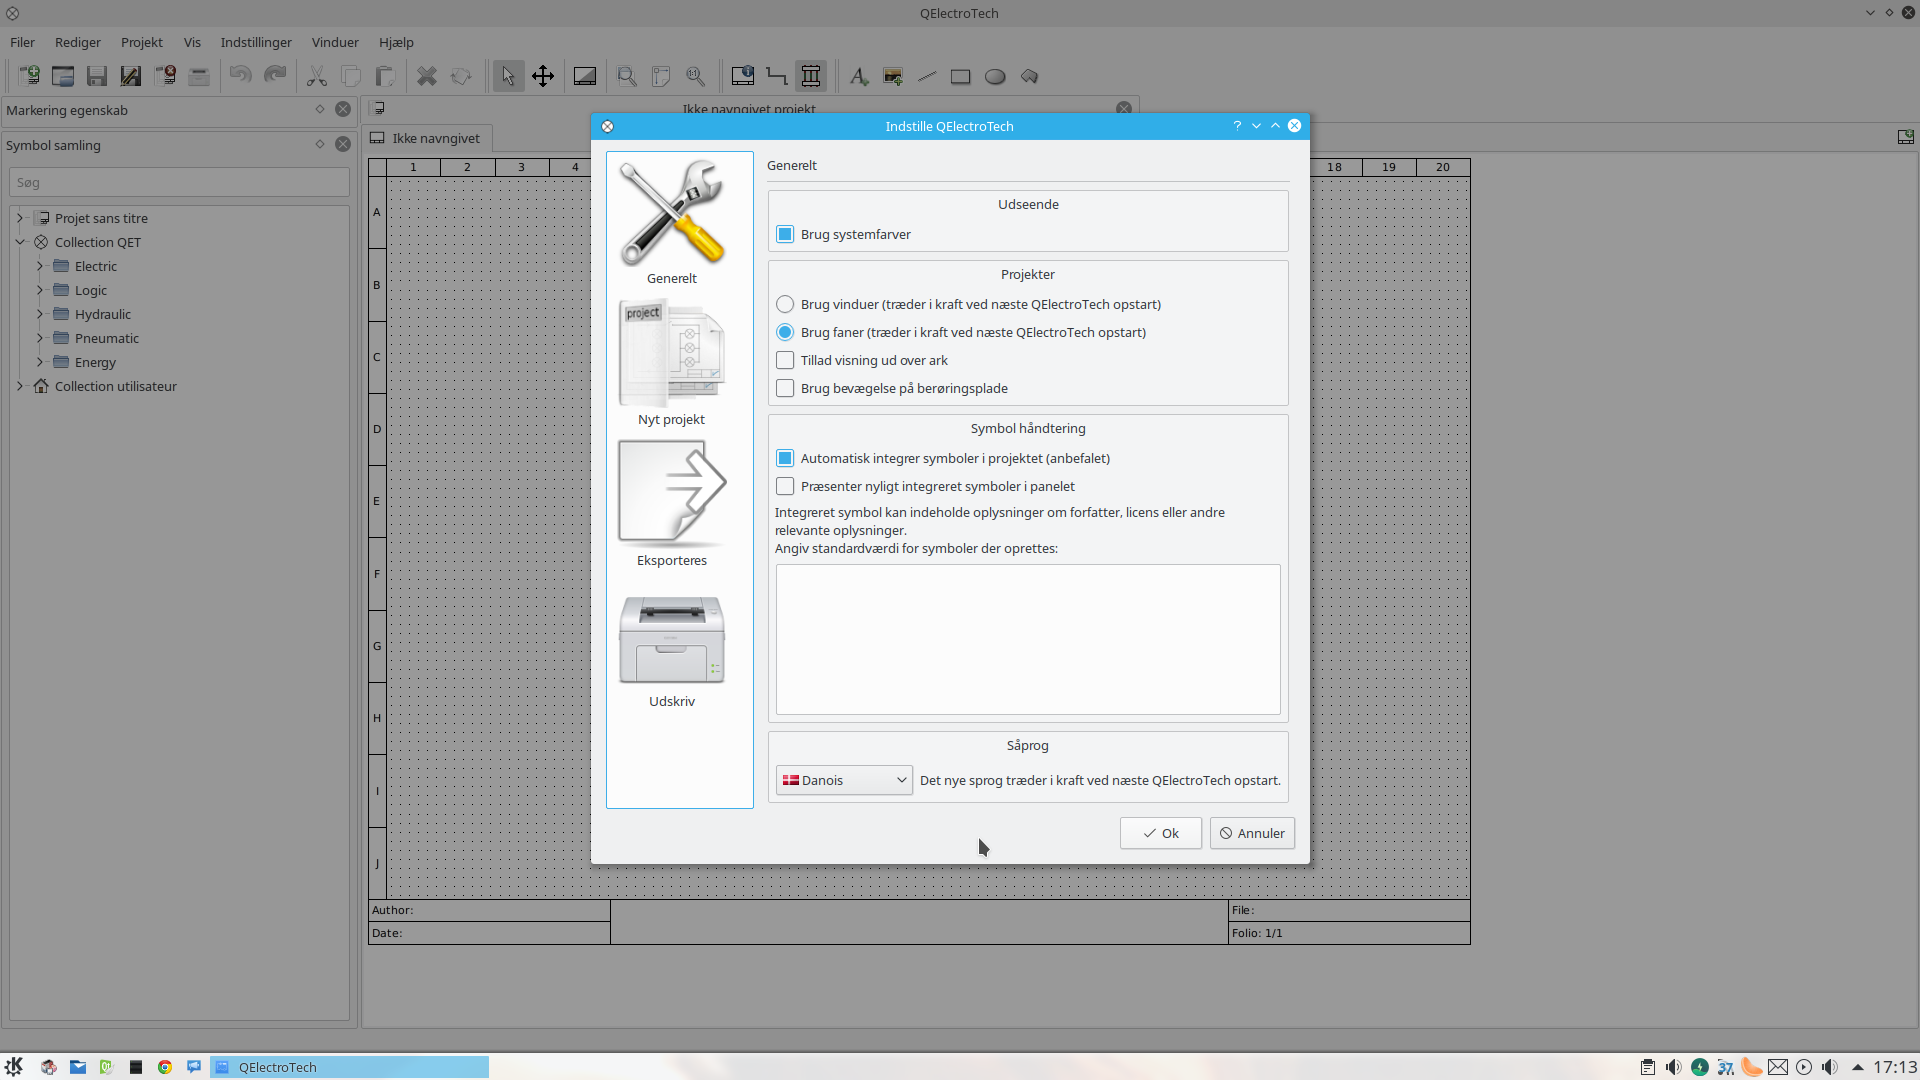Expand the Collection utilisateur tree node
The width and height of the screenshot is (1920, 1080).
coord(20,386)
